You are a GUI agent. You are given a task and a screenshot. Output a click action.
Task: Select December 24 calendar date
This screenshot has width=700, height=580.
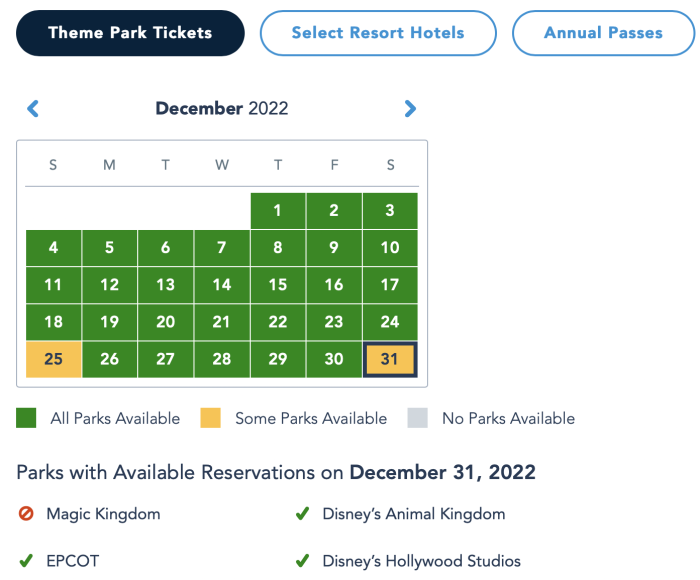[390, 322]
